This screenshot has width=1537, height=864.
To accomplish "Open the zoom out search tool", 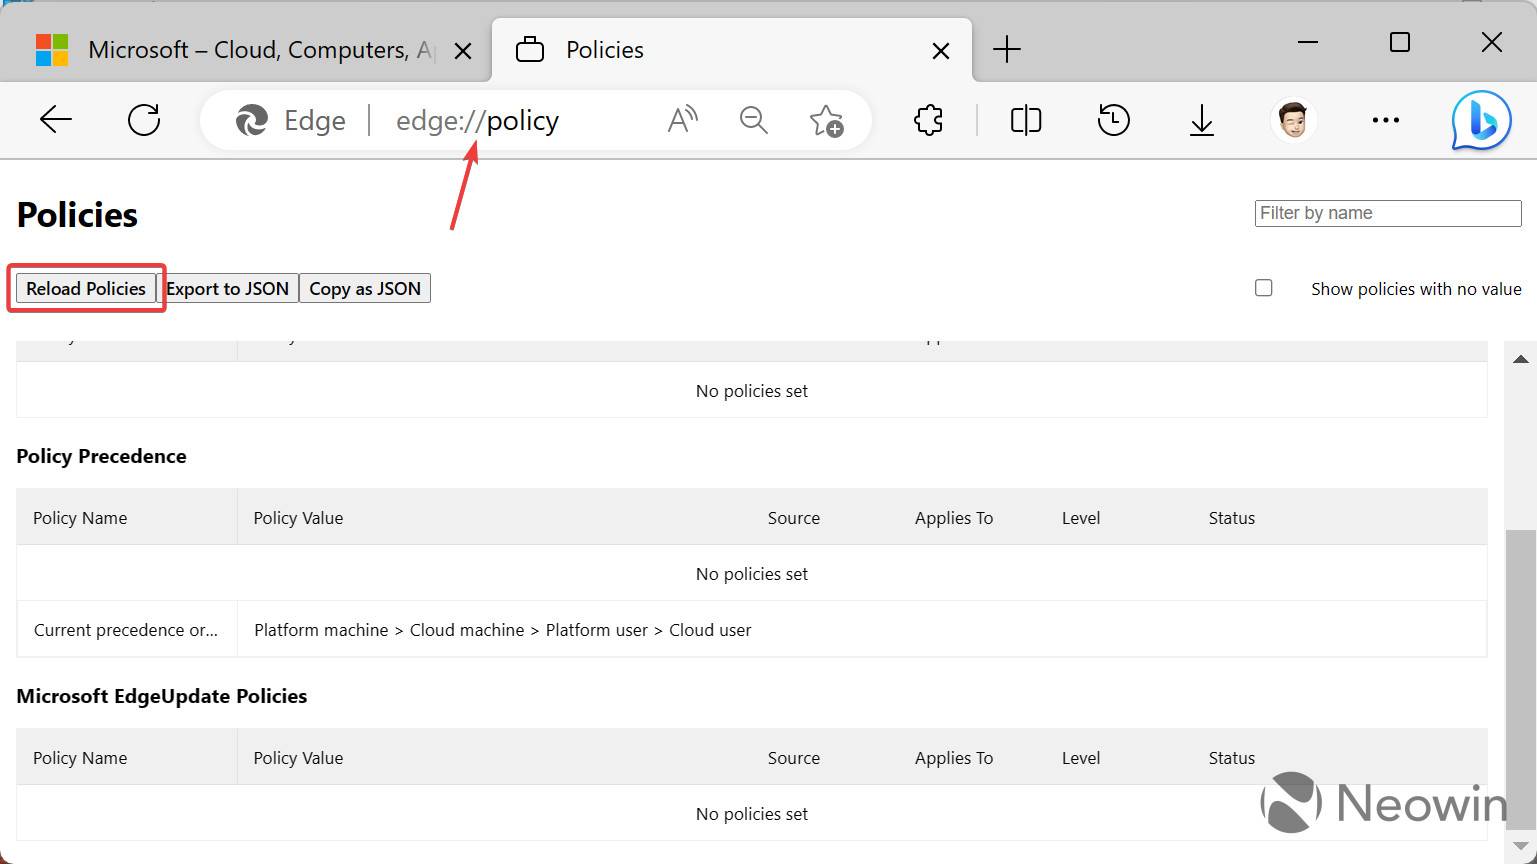I will pos(753,120).
